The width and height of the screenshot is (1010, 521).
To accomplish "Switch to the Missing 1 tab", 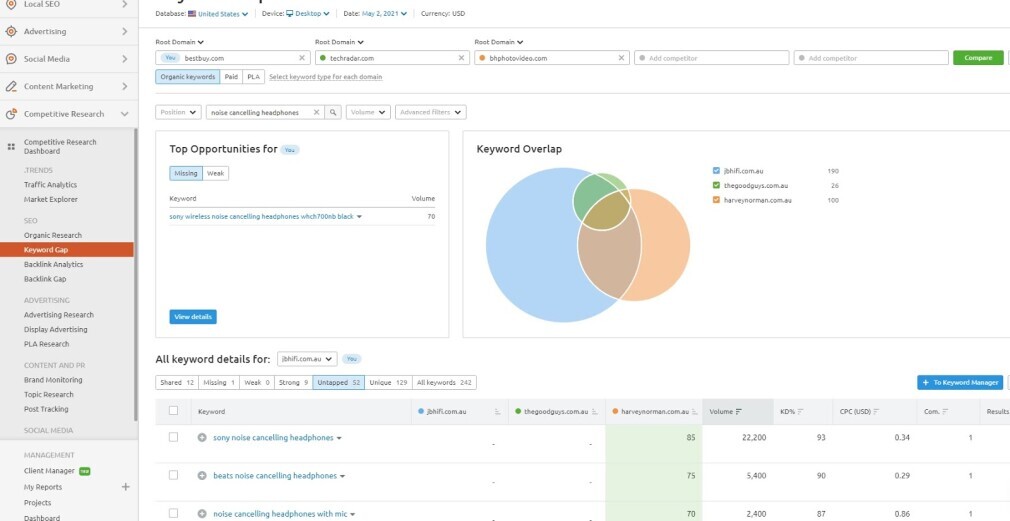I will pos(219,383).
